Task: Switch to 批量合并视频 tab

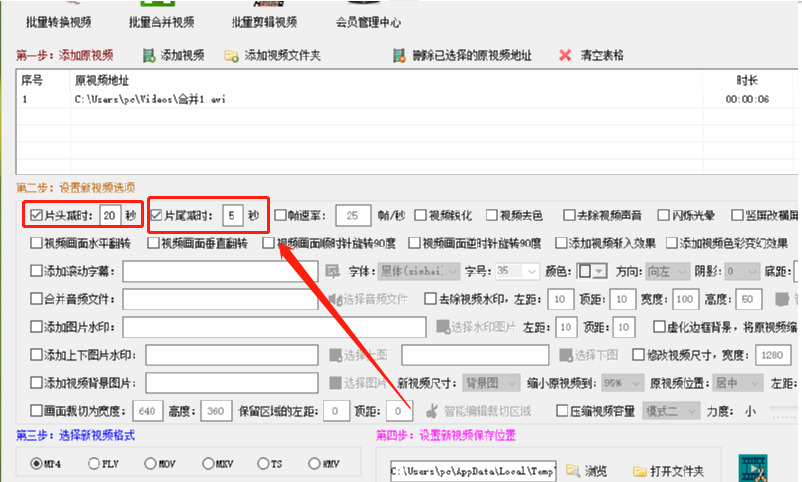Action: tap(162, 22)
